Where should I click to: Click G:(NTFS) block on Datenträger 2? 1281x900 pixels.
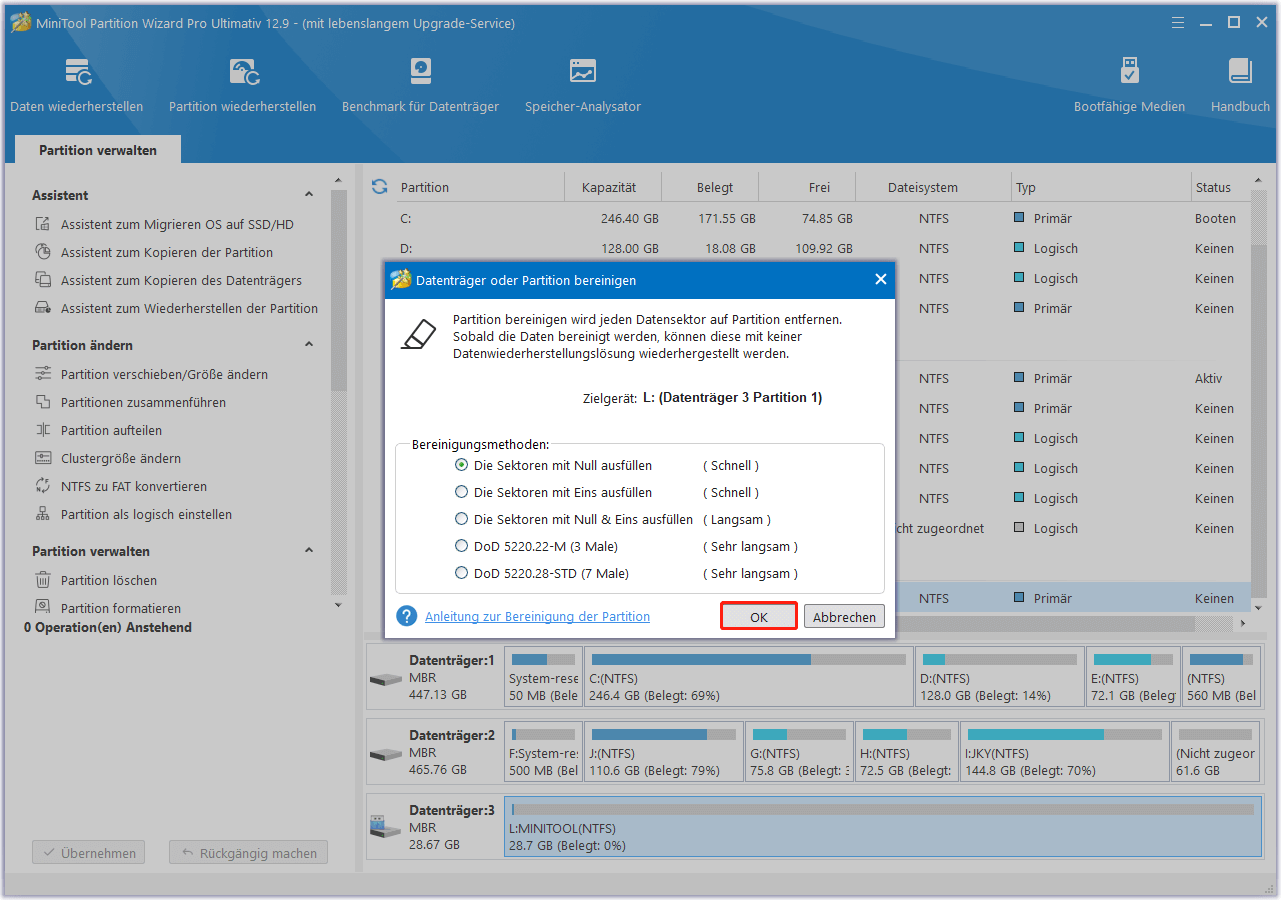tap(799, 752)
